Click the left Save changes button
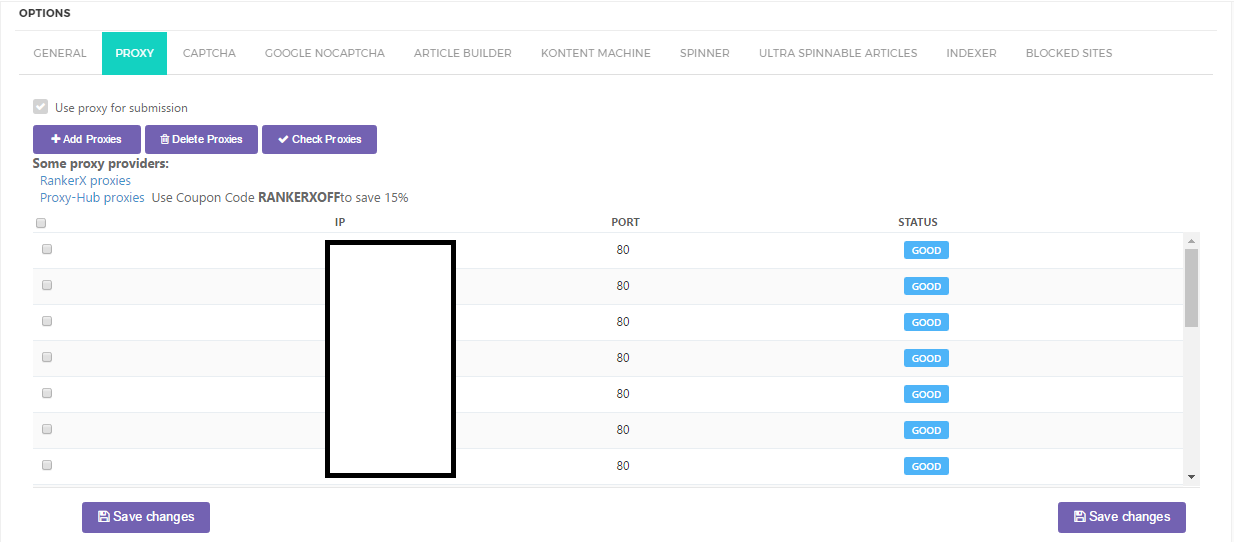The height and width of the screenshot is (542, 1234). [146, 517]
